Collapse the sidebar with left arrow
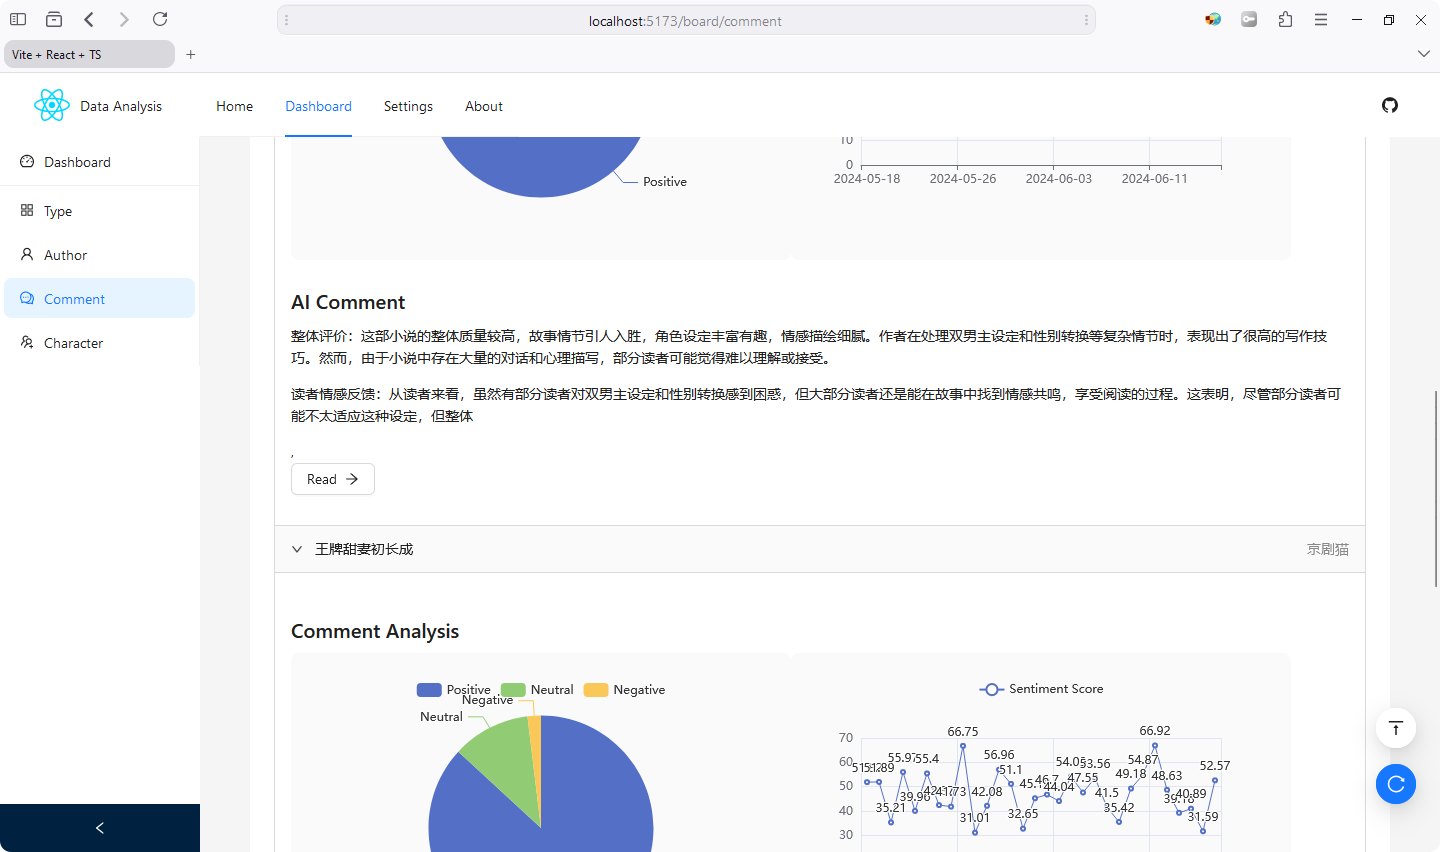The image size is (1440, 852). [x=100, y=828]
